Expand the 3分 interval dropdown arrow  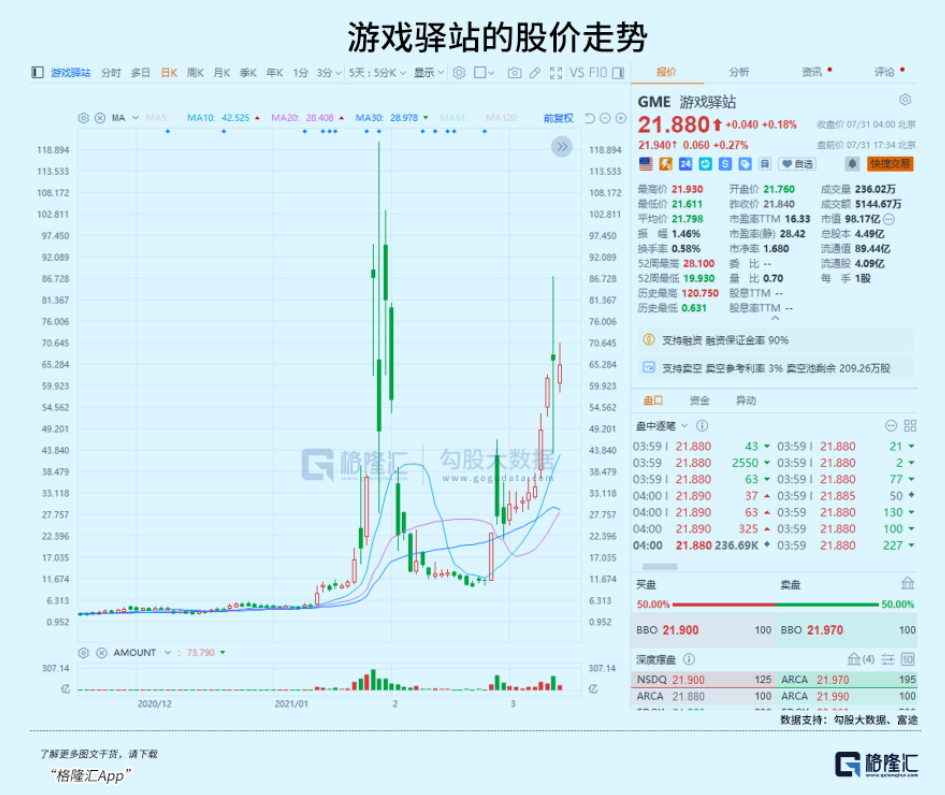click(x=338, y=73)
